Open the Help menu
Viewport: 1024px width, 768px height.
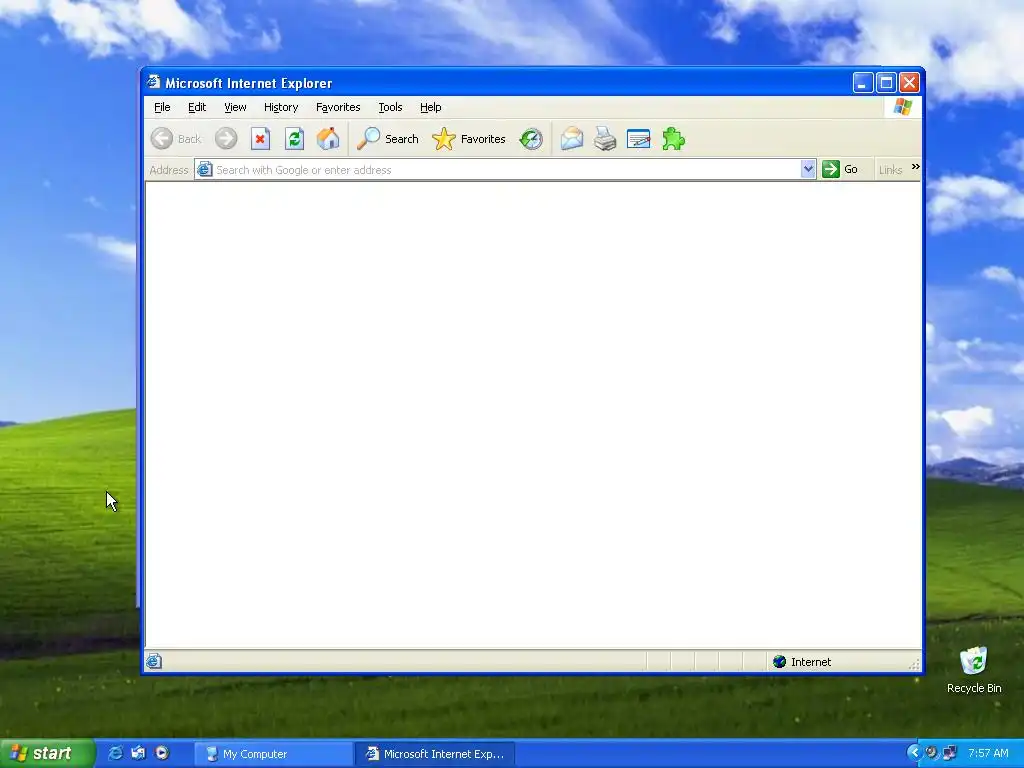430,107
